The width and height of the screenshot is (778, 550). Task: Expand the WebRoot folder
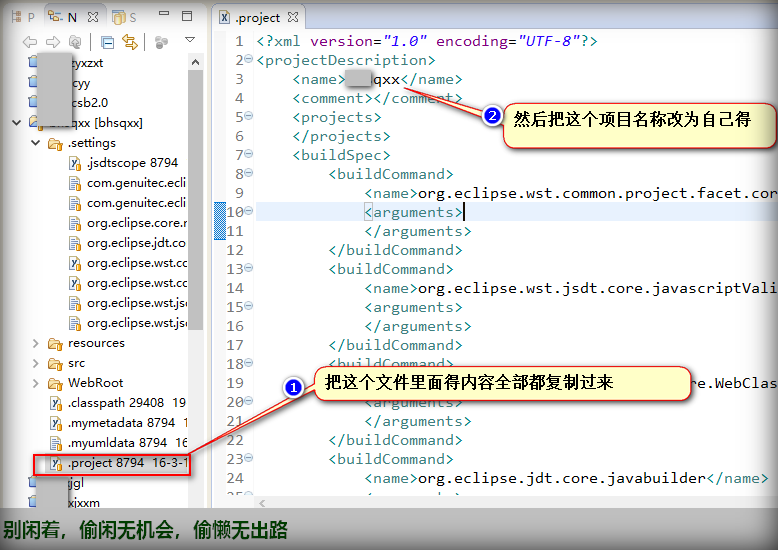click(x=36, y=383)
